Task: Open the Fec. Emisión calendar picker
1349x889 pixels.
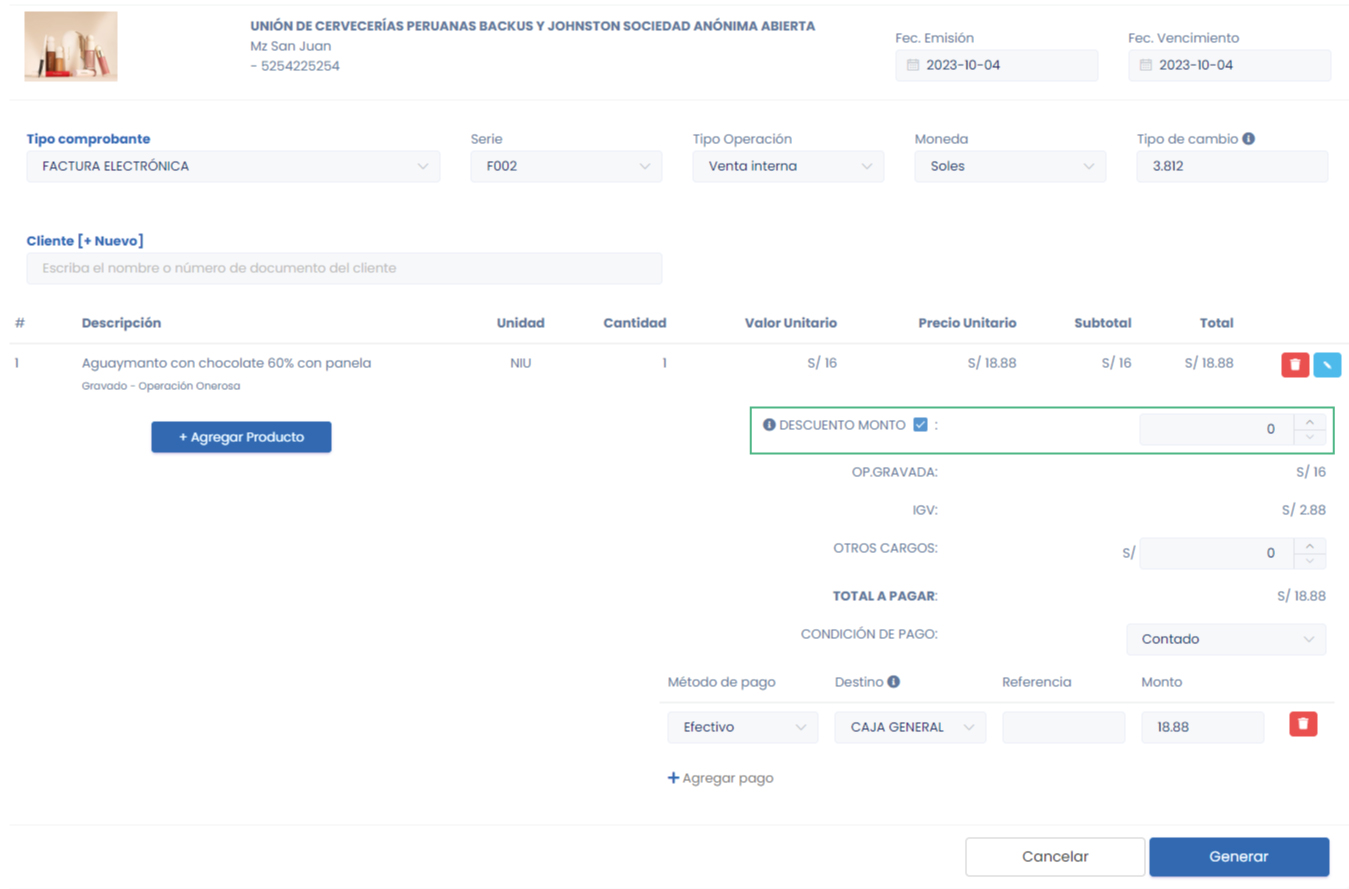Action: pyautogui.click(x=912, y=65)
